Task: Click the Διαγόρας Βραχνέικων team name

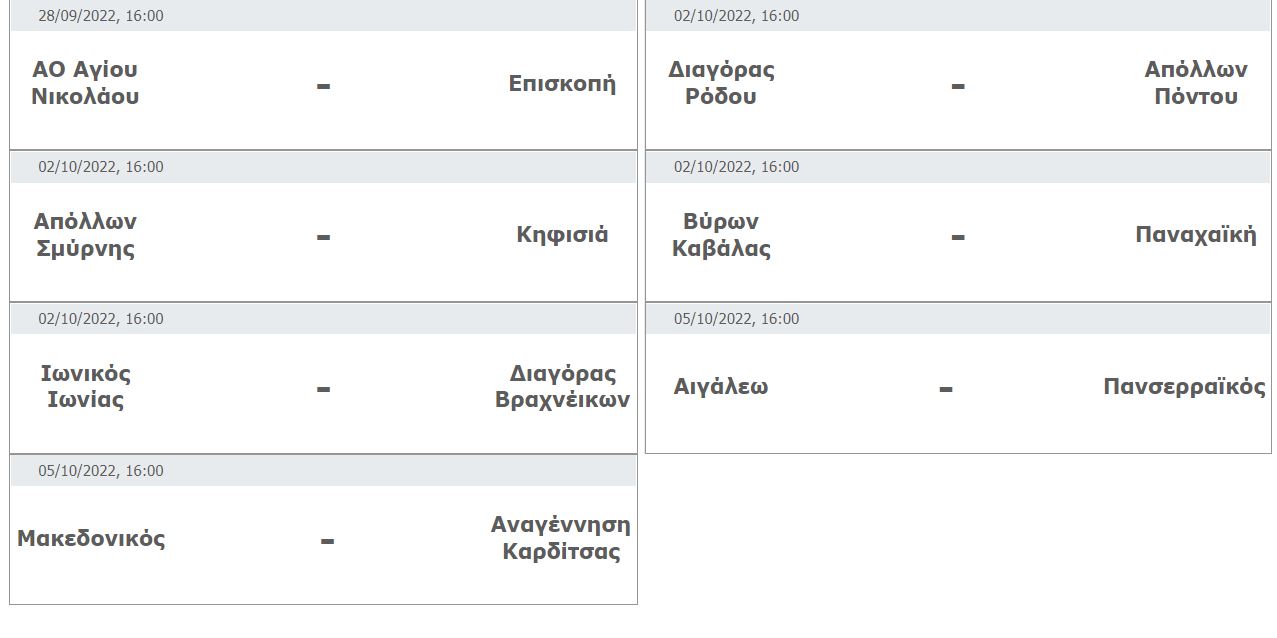Action: click(562, 387)
